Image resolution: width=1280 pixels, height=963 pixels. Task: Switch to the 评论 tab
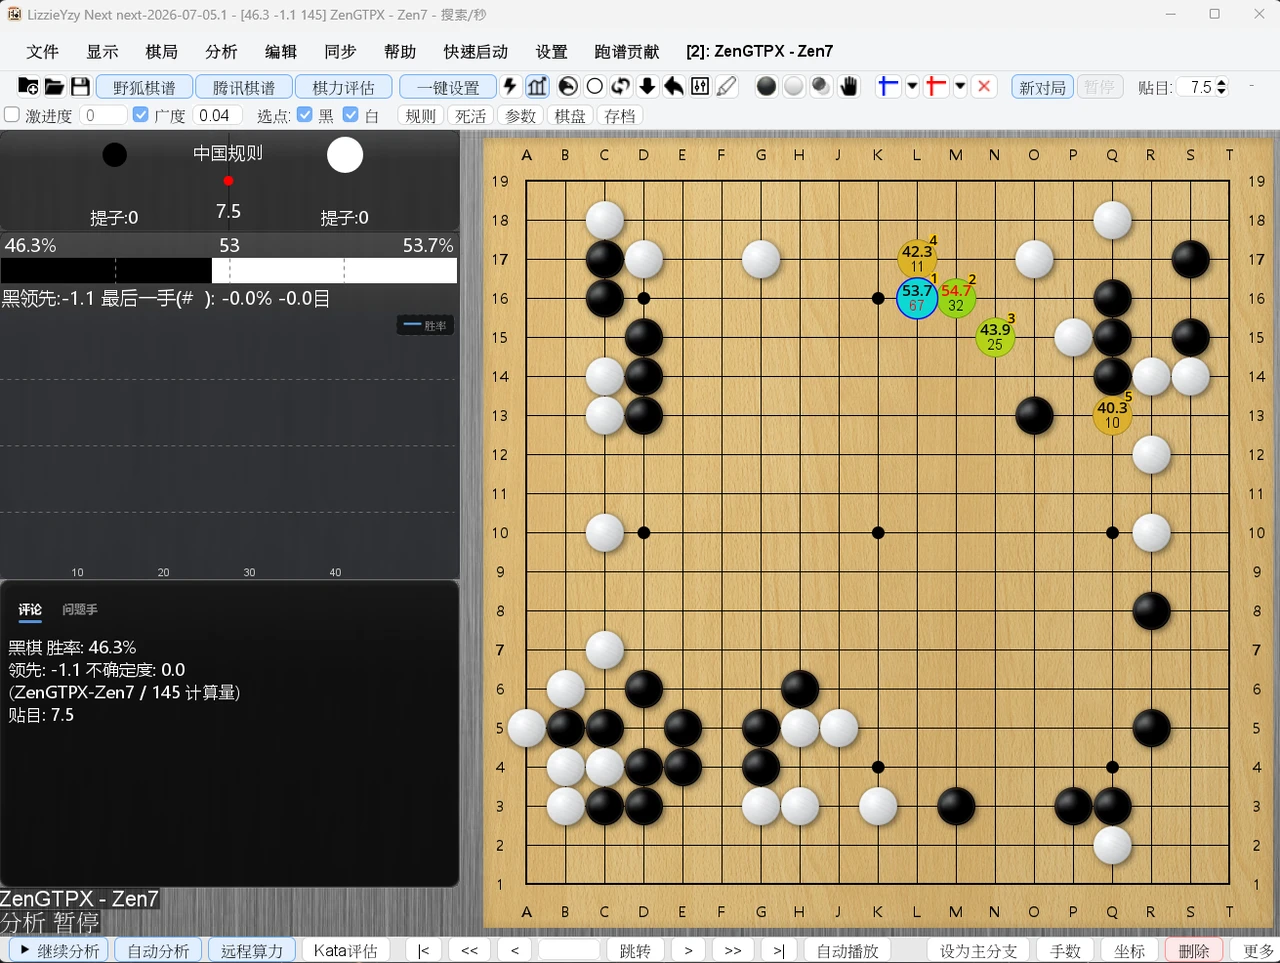point(30,609)
